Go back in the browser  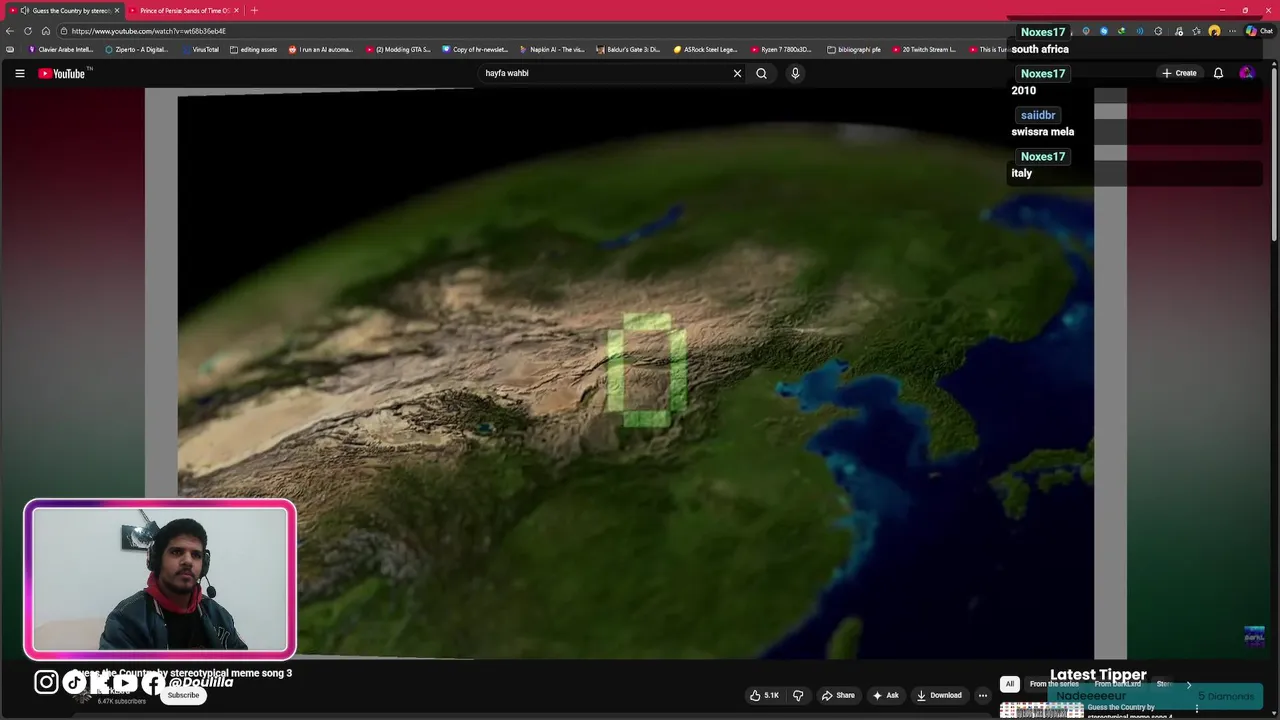[x=10, y=31]
